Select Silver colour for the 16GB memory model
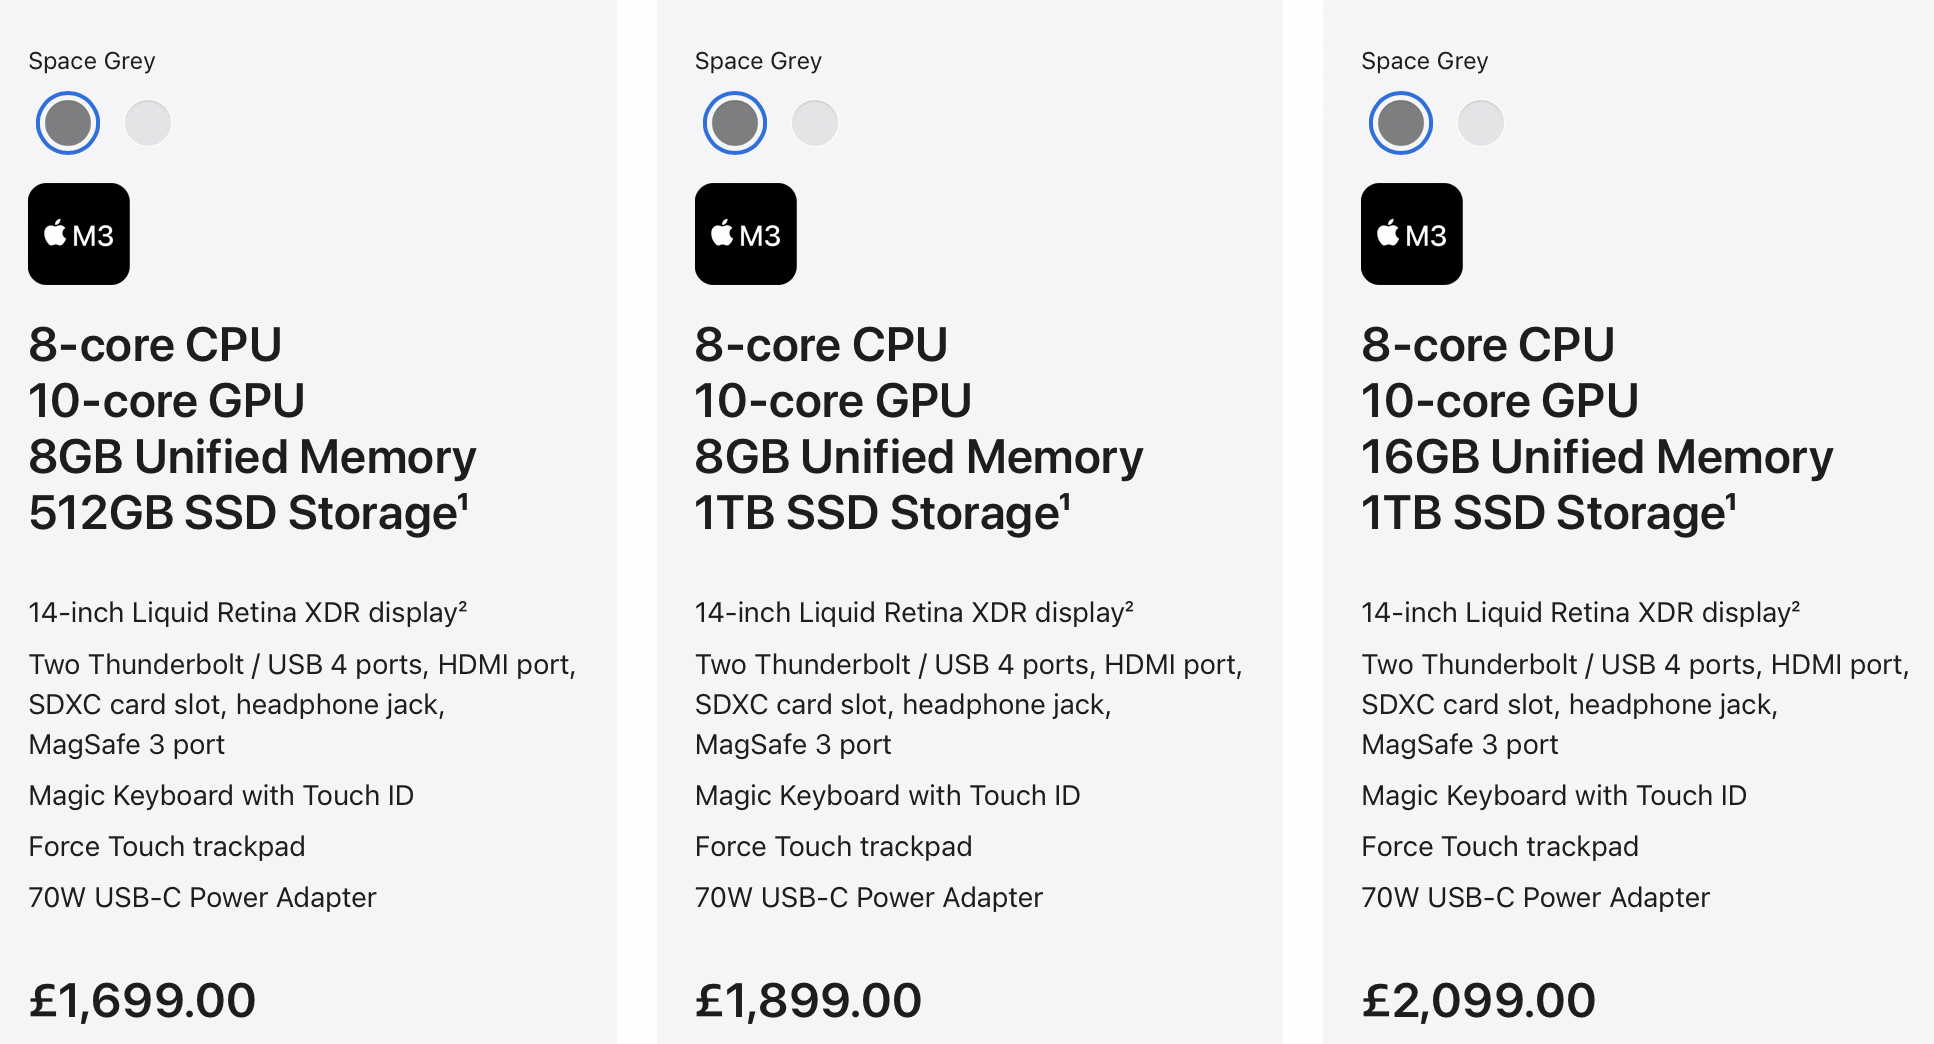The image size is (1934, 1044). (x=1481, y=123)
